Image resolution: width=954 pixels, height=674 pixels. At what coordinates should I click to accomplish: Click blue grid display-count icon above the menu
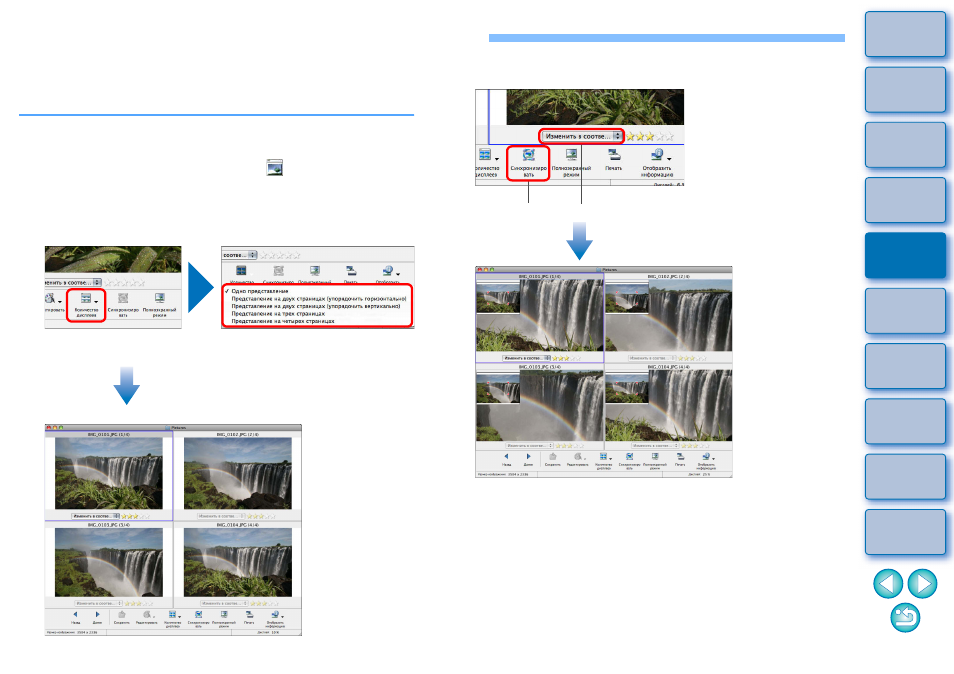pos(242,270)
